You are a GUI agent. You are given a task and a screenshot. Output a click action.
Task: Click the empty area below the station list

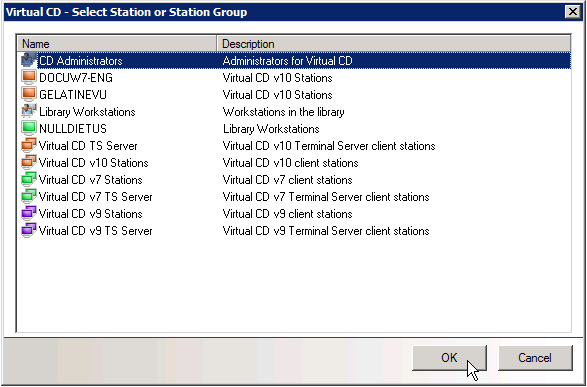point(294,284)
